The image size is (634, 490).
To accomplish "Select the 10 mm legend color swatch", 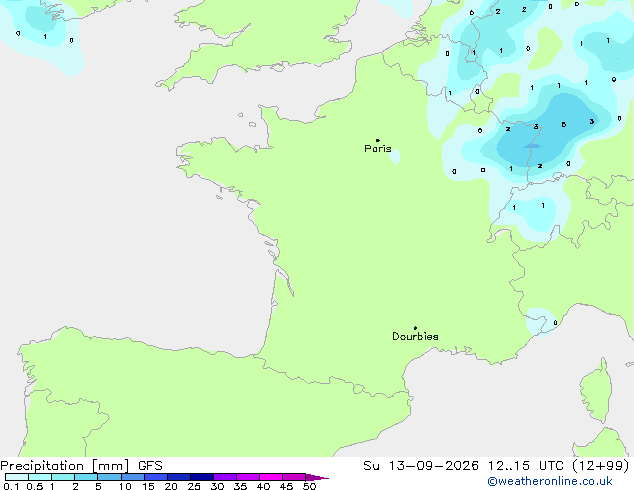I will (x=133, y=477).
